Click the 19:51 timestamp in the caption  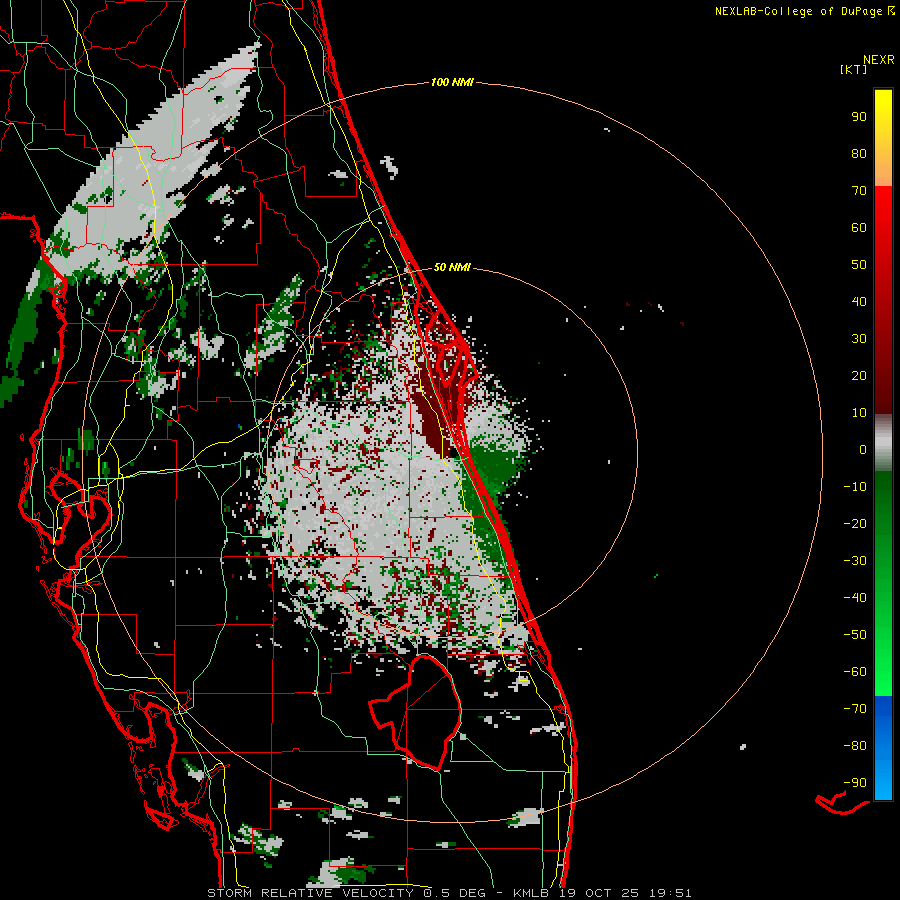(x=670, y=893)
